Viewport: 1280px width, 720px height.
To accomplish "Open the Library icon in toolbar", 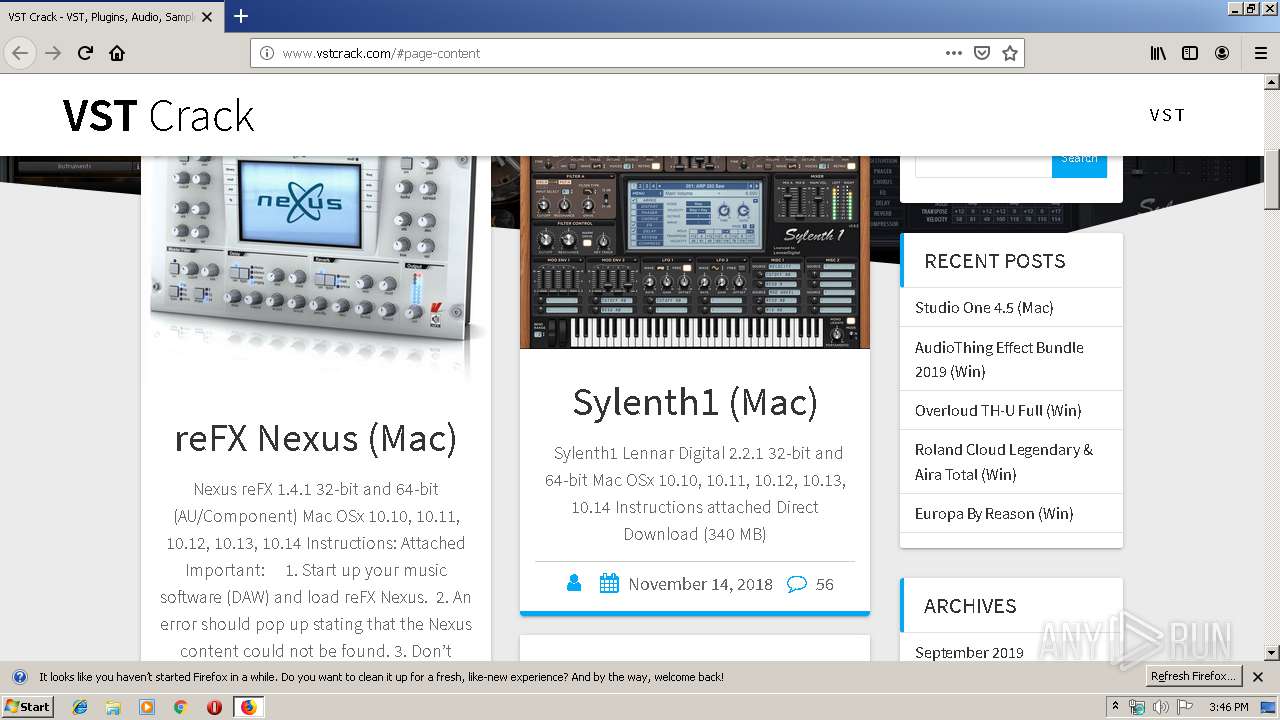I will coord(1158,53).
